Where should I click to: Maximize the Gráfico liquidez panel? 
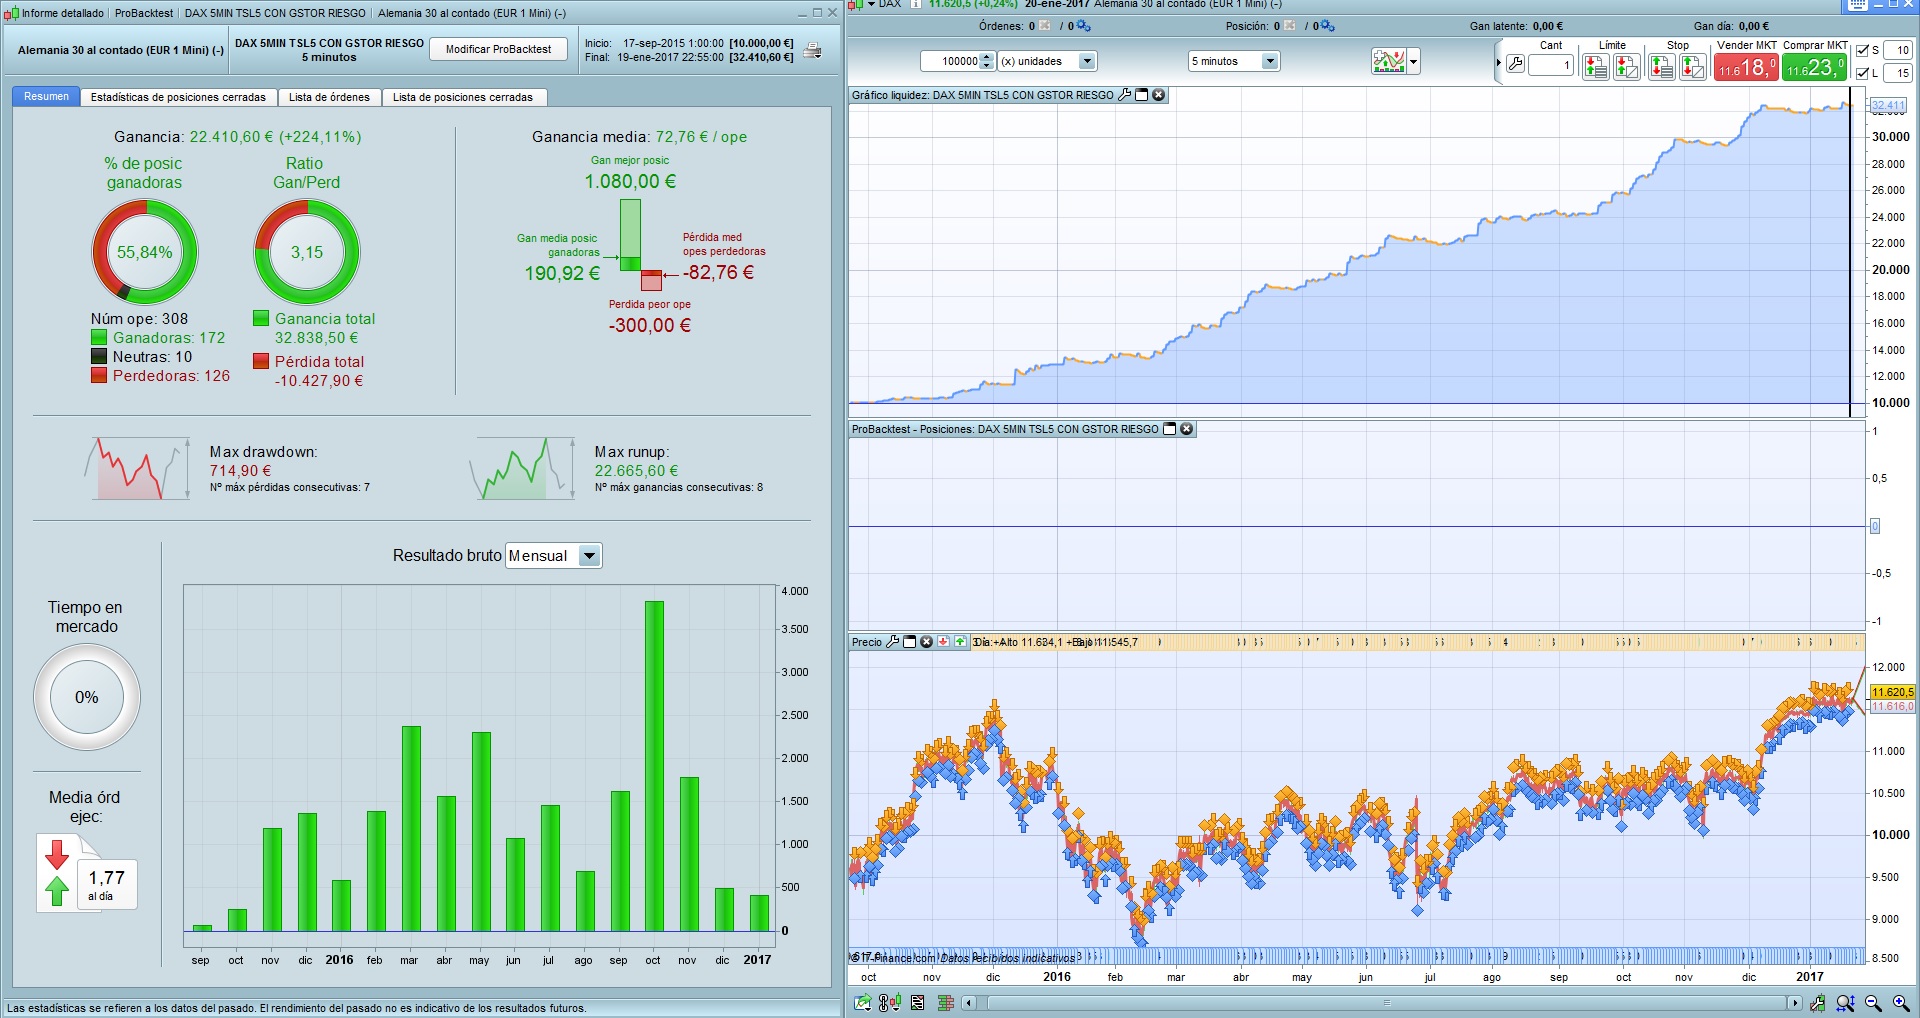[1141, 95]
